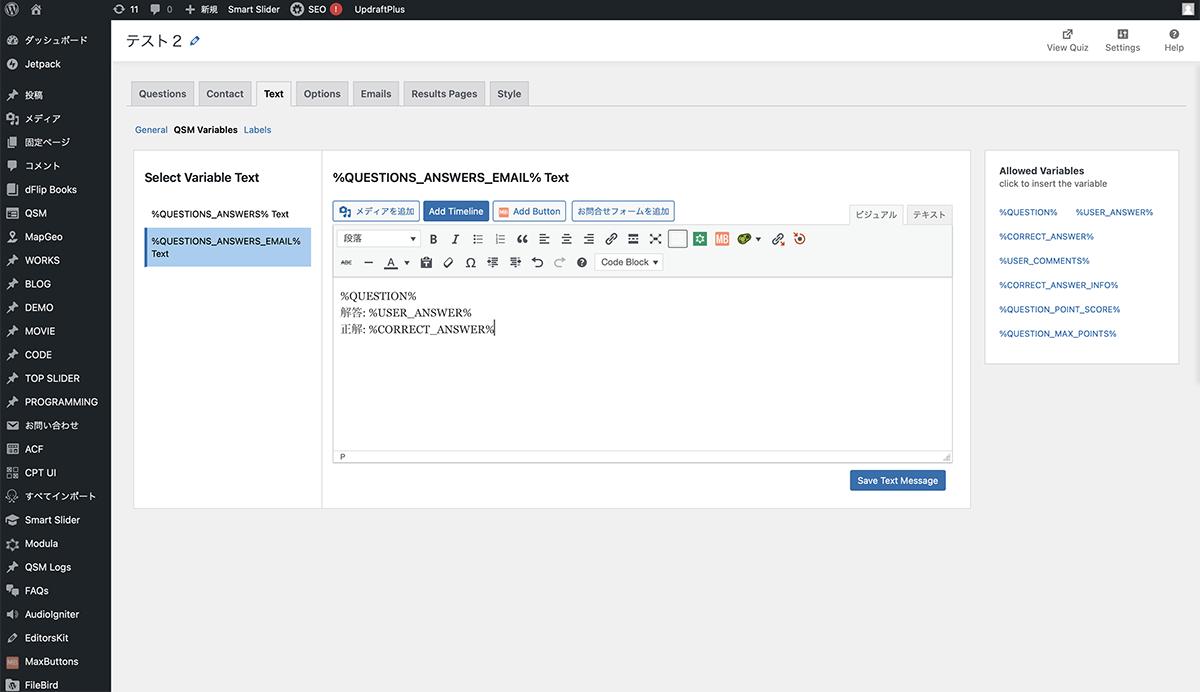Click the undo arrow in editor toolbar

coord(537,262)
